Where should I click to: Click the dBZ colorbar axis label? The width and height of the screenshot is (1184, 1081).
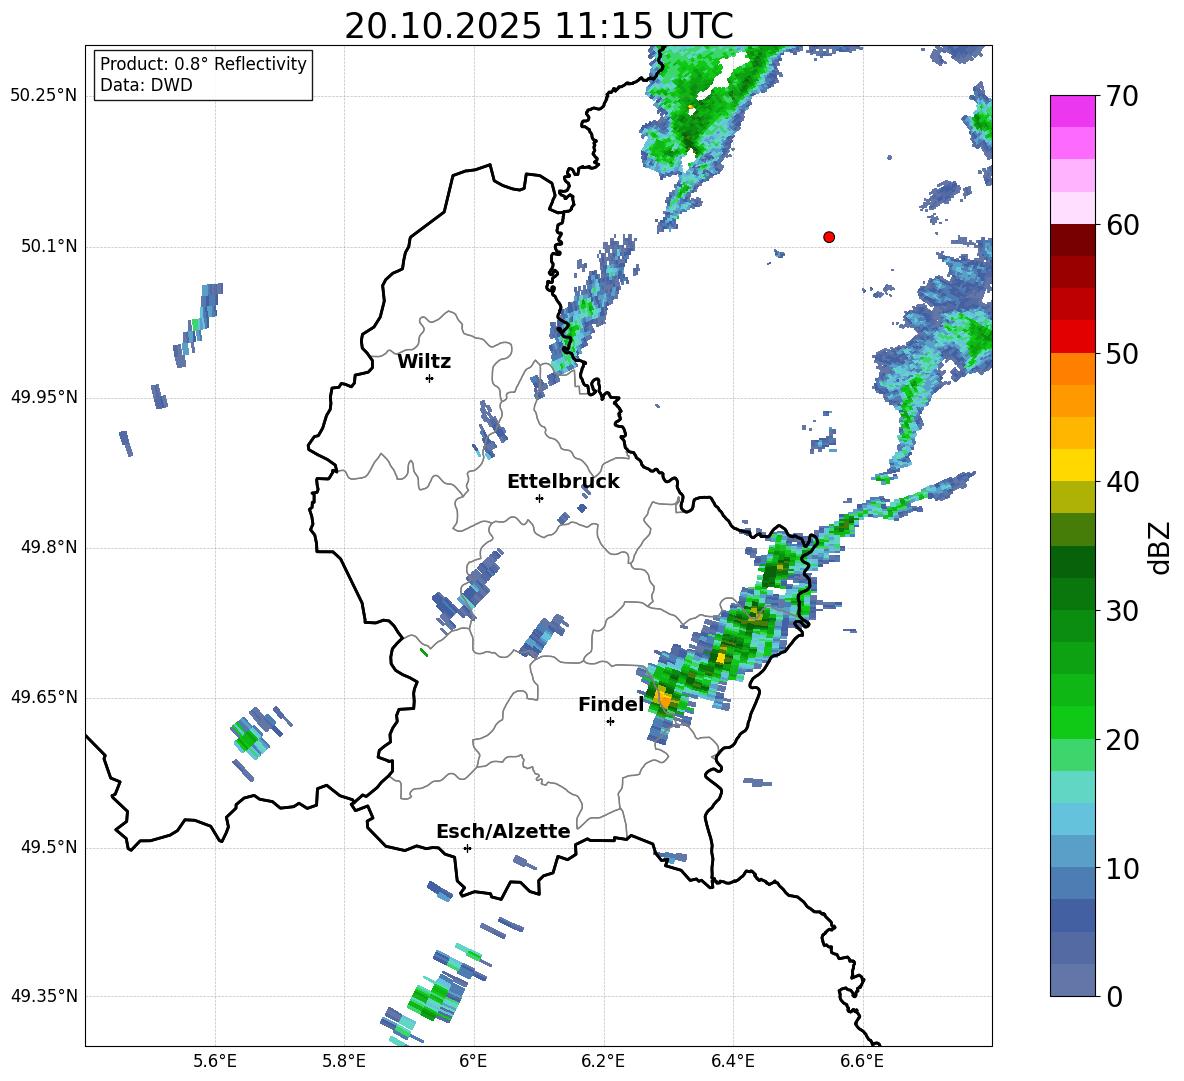[x=1159, y=547]
